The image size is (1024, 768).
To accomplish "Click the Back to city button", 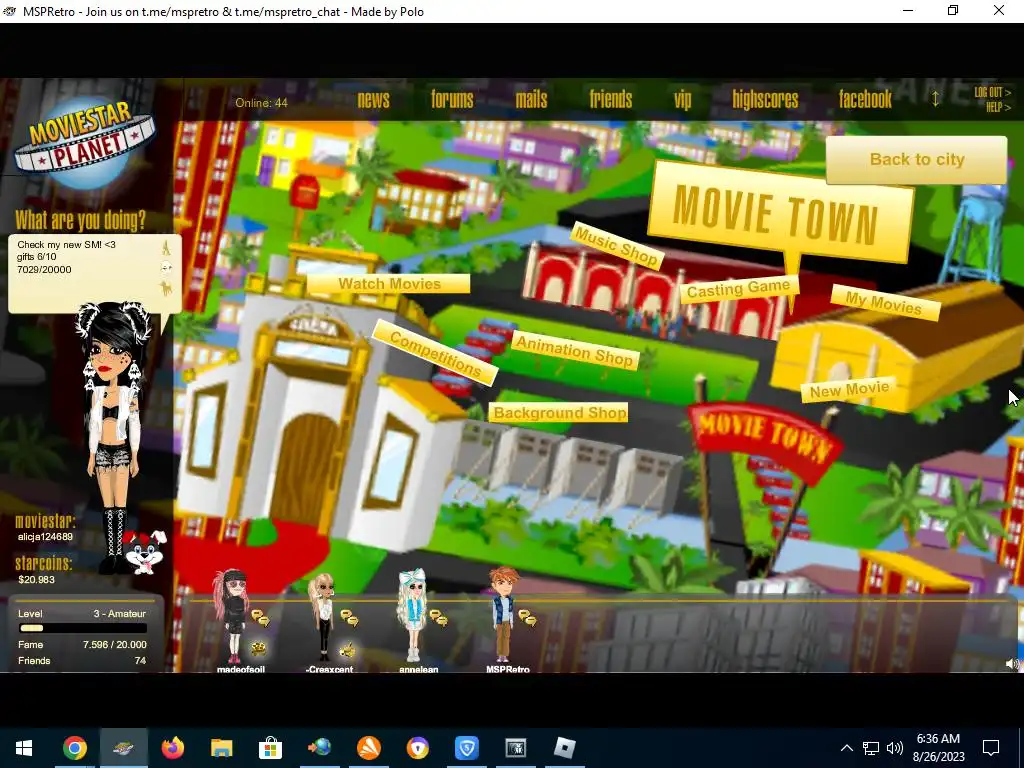I will point(917,159).
